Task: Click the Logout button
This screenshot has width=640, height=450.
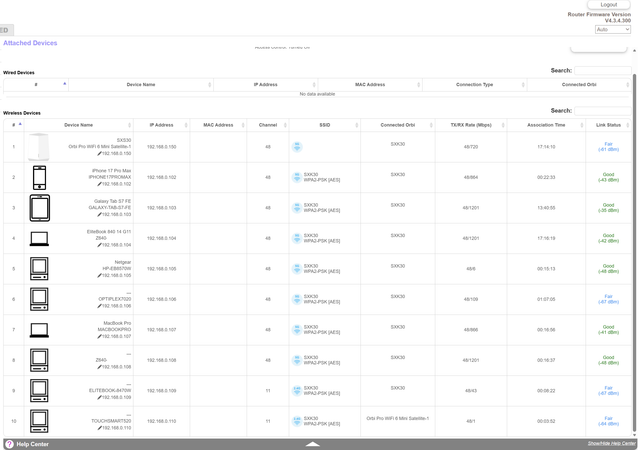Action: point(609,4)
